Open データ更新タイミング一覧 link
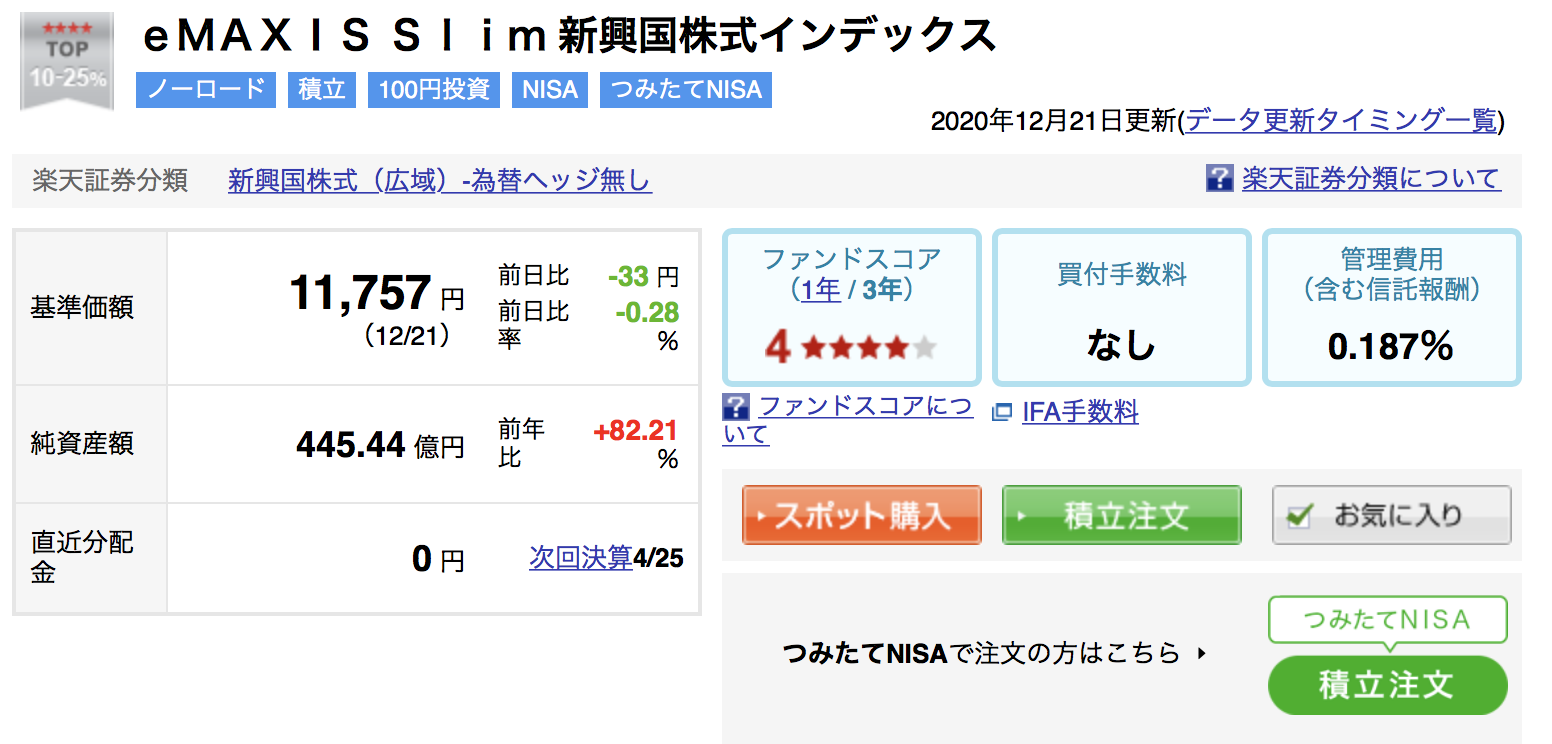Viewport: 1552px width, 744px height. pyautogui.click(x=1341, y=121)
